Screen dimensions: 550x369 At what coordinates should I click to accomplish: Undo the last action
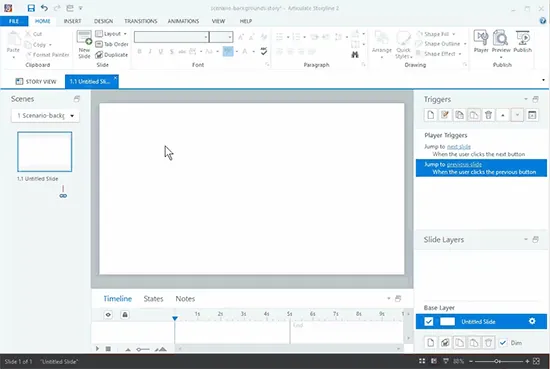(x=44, y=8)
